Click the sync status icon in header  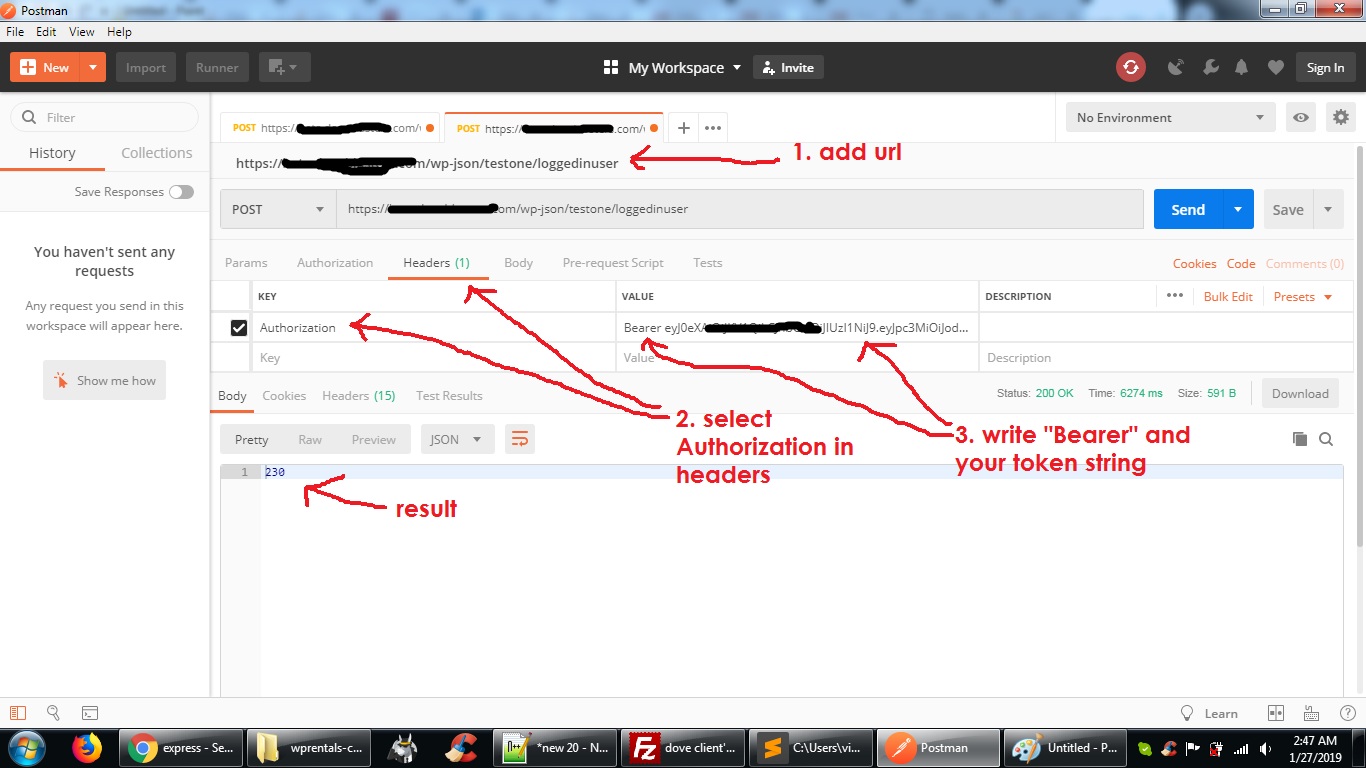click(x=1130, y=67)
